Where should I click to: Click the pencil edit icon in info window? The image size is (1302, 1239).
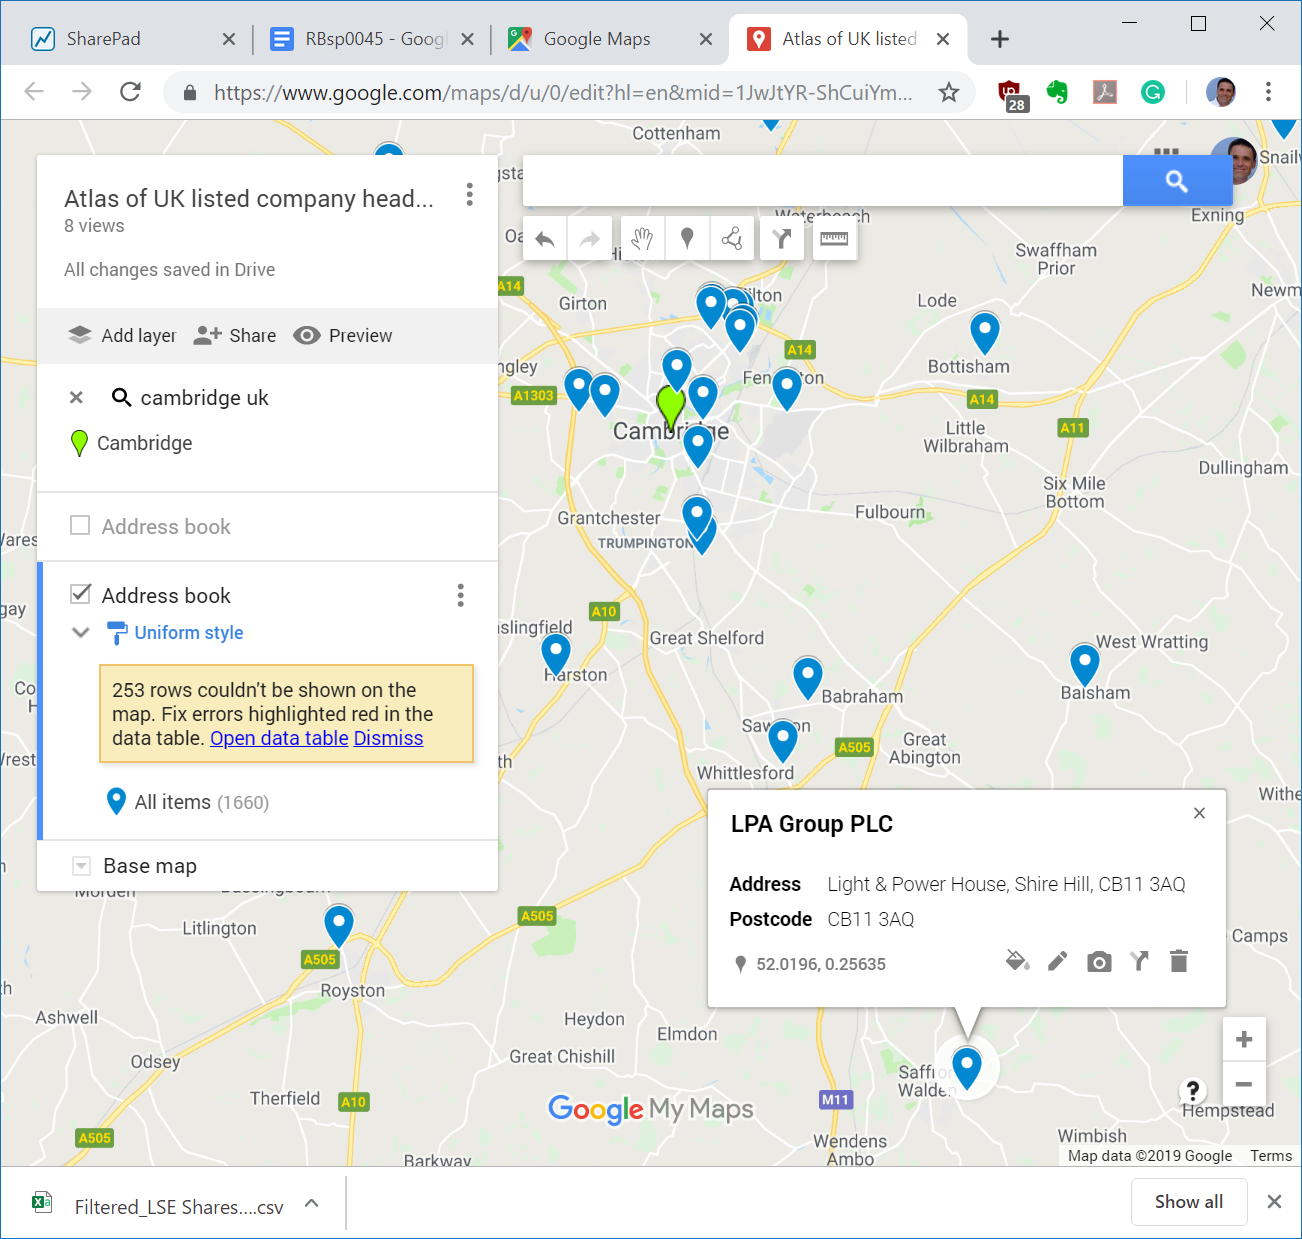[x=1058, y=962]
